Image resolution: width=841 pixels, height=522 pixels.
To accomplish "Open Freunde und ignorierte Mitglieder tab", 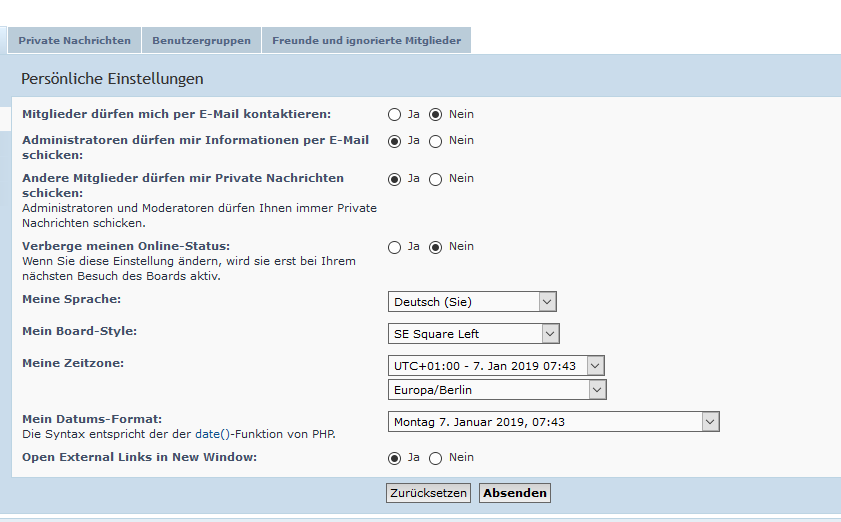I will click(x=366, y=41).
